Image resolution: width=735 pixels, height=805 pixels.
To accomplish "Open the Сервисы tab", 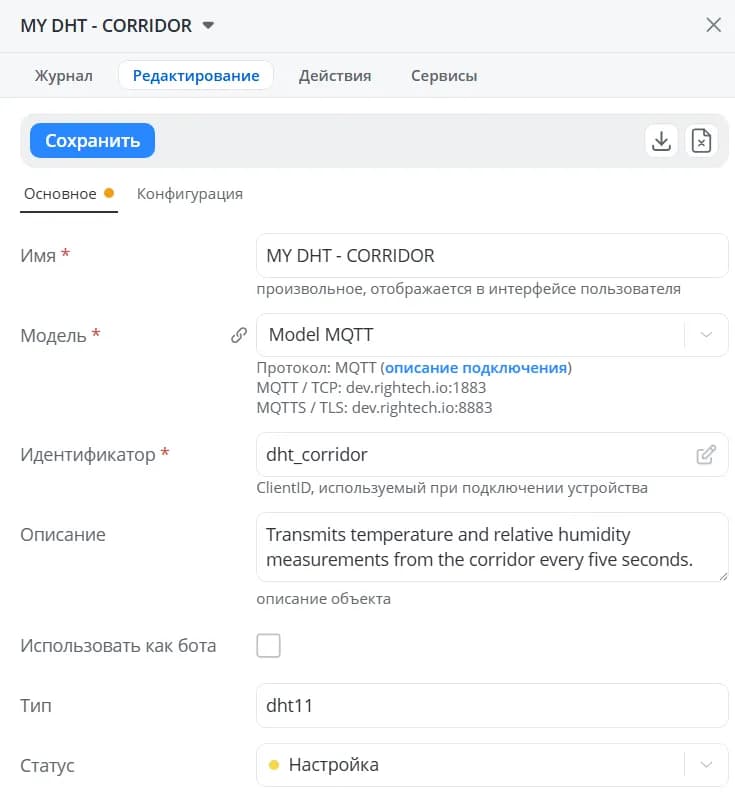I will [444, 75].
